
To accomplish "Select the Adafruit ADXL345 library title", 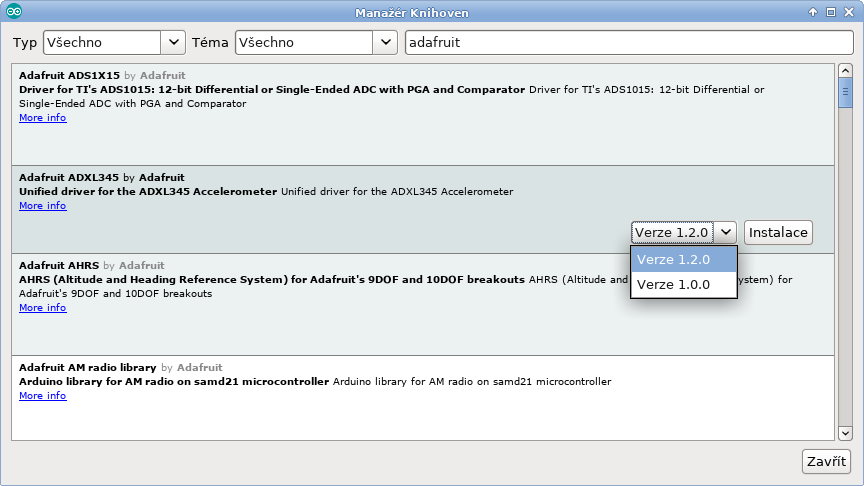I will (x=69, y=177).
